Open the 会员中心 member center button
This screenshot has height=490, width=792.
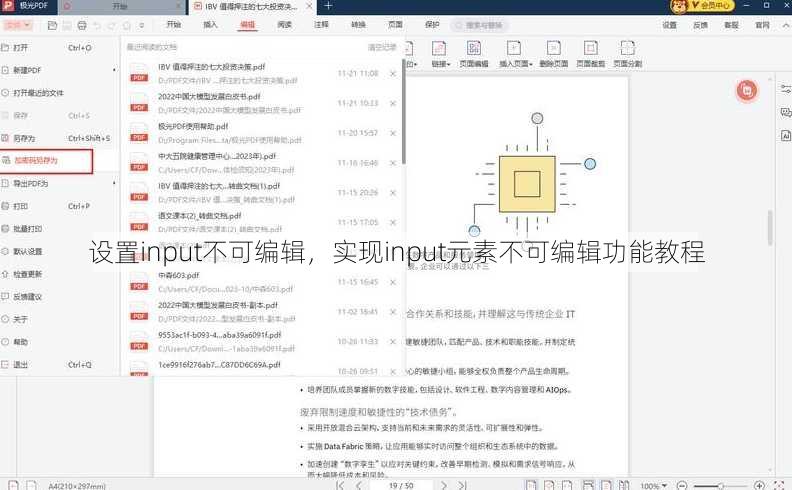coord(703,6)
